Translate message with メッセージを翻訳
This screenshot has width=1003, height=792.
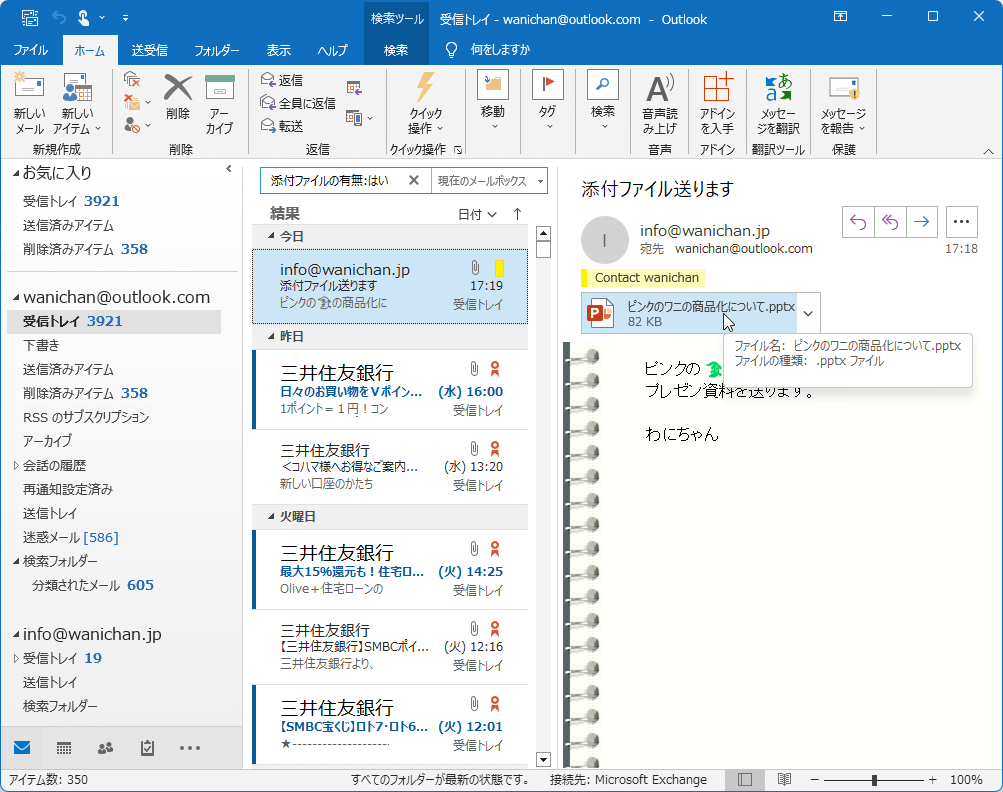click(x=778, y=103)
